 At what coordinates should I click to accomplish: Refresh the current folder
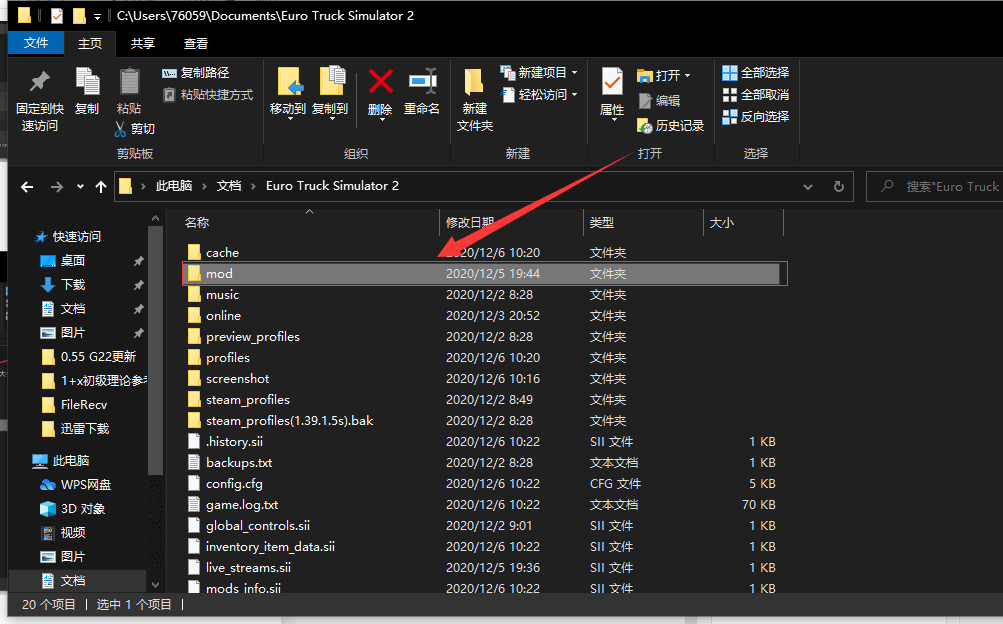click(839, 187)
